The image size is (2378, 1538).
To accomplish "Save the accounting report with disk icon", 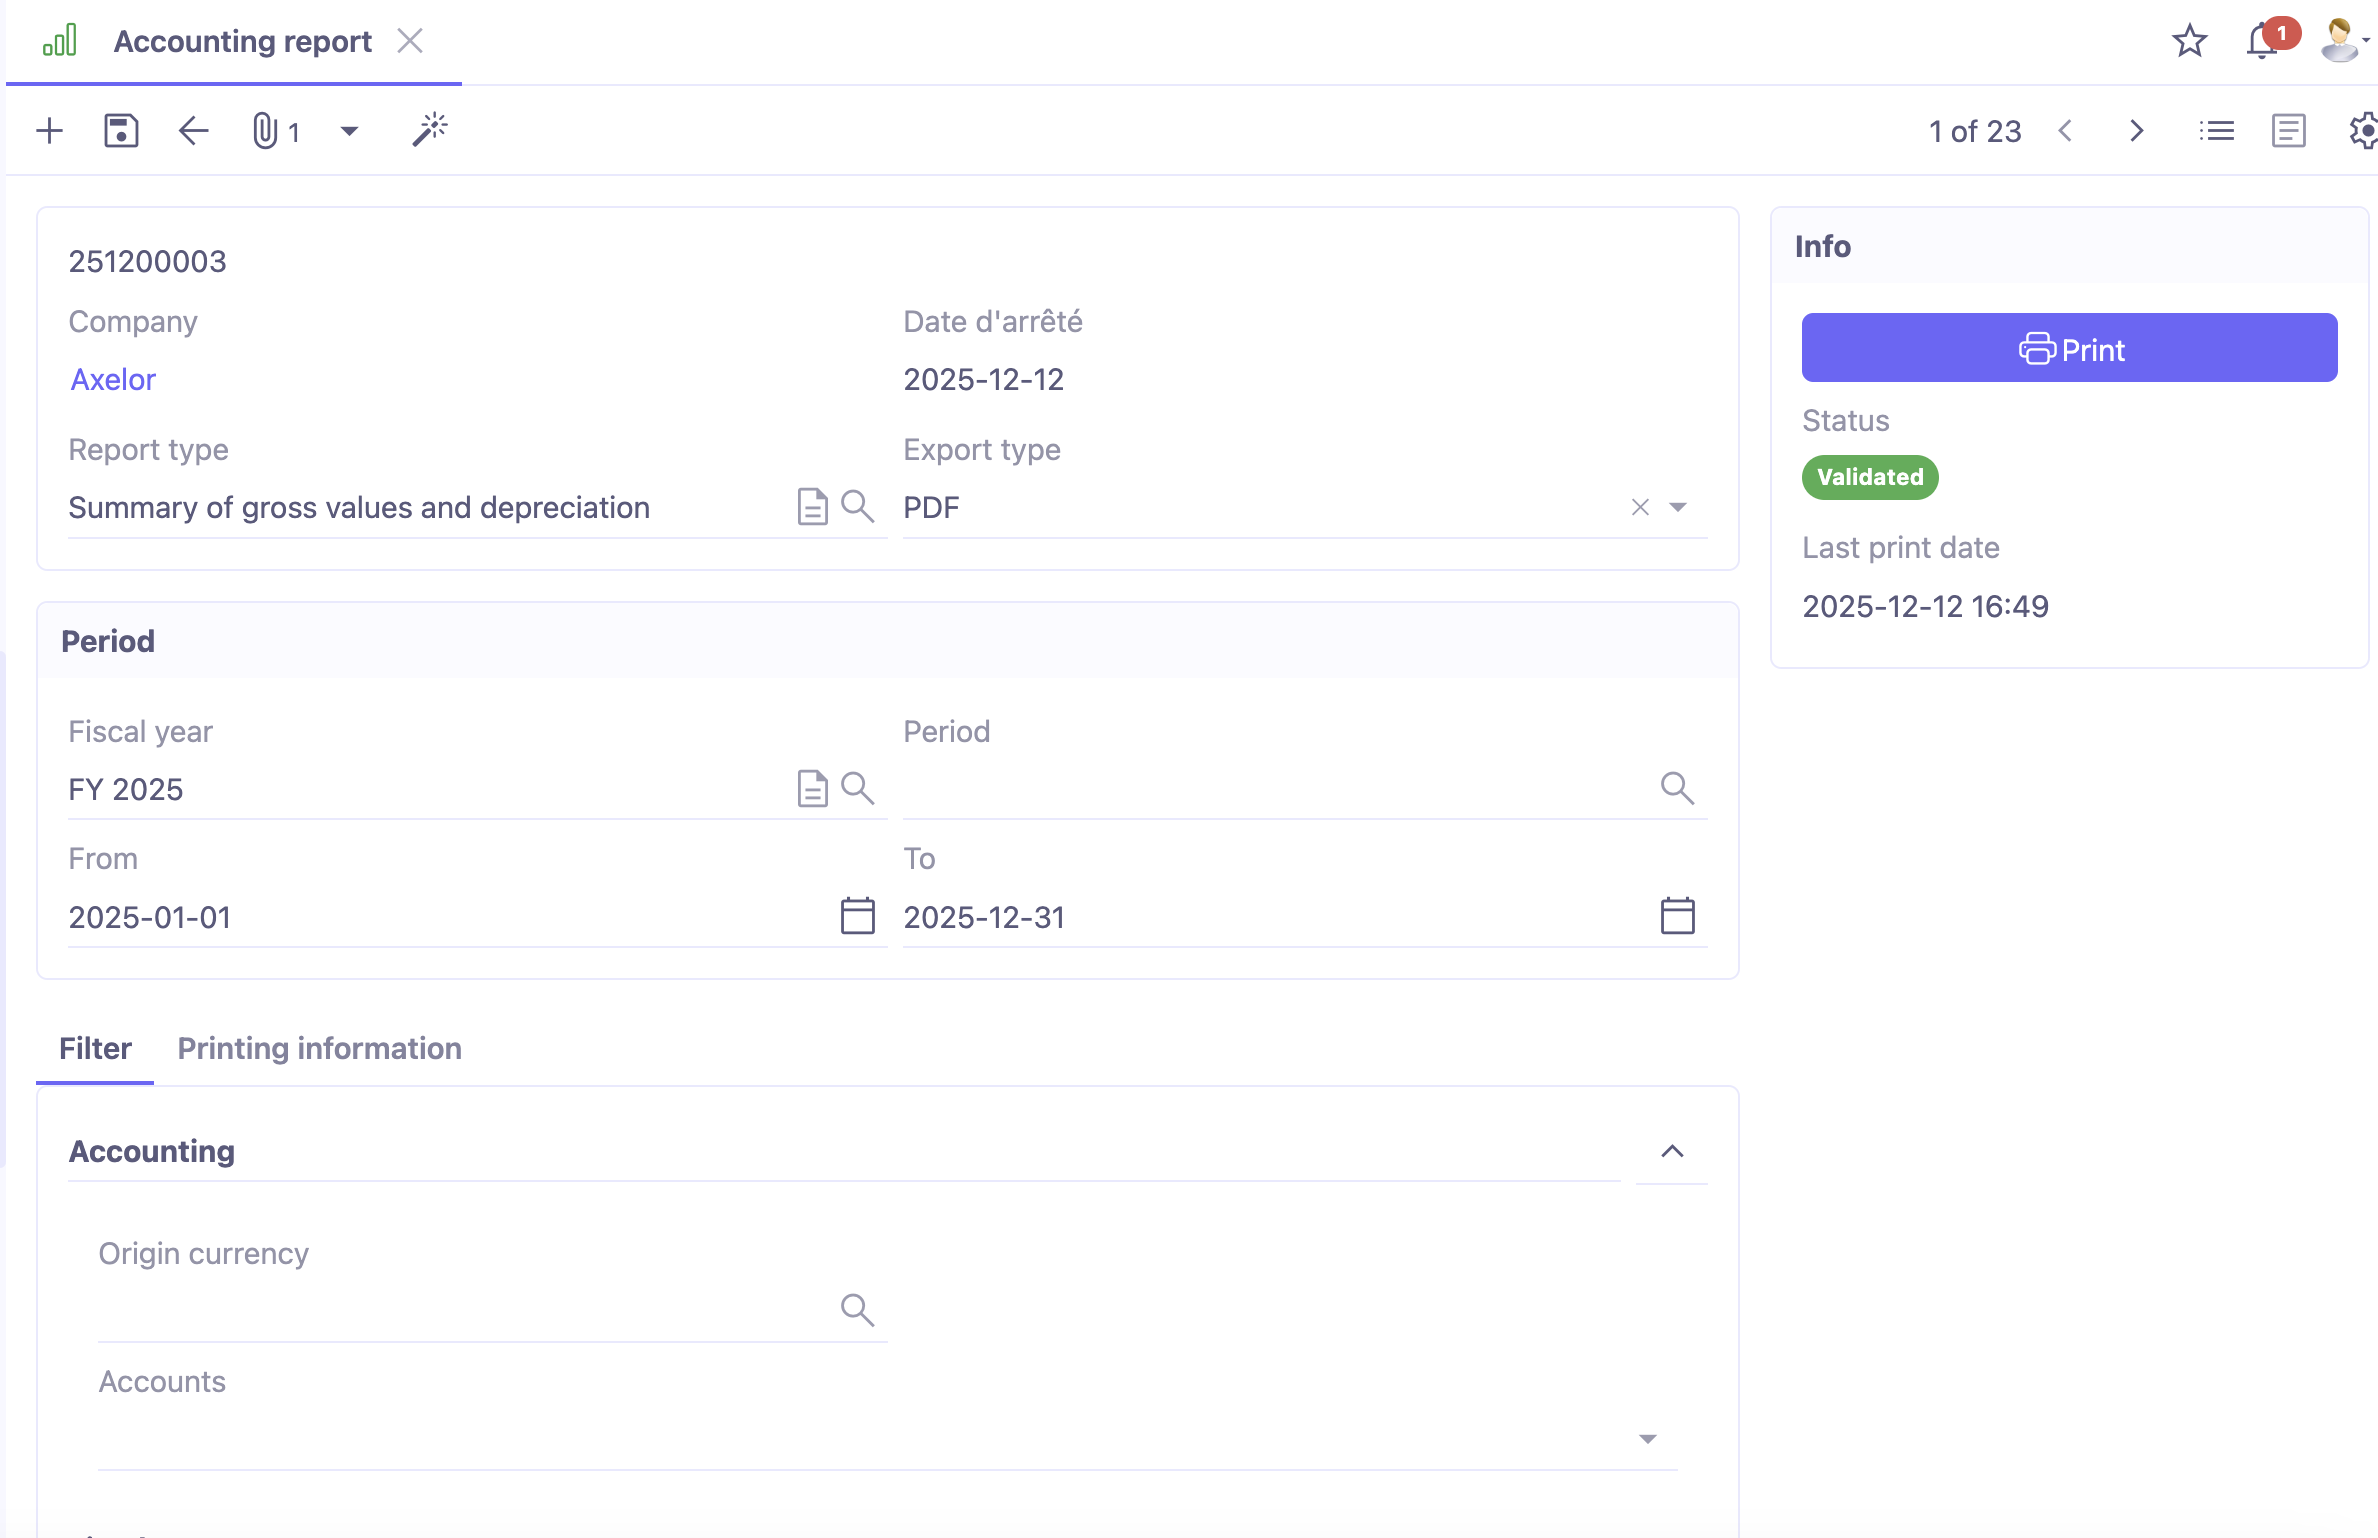I will tap(121, 131).
